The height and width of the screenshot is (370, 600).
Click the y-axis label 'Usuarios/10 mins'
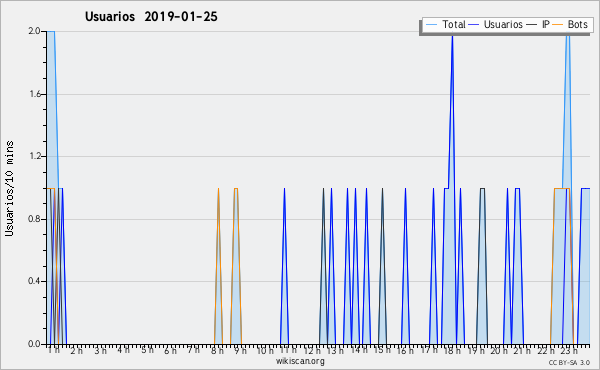click(9, 189)
